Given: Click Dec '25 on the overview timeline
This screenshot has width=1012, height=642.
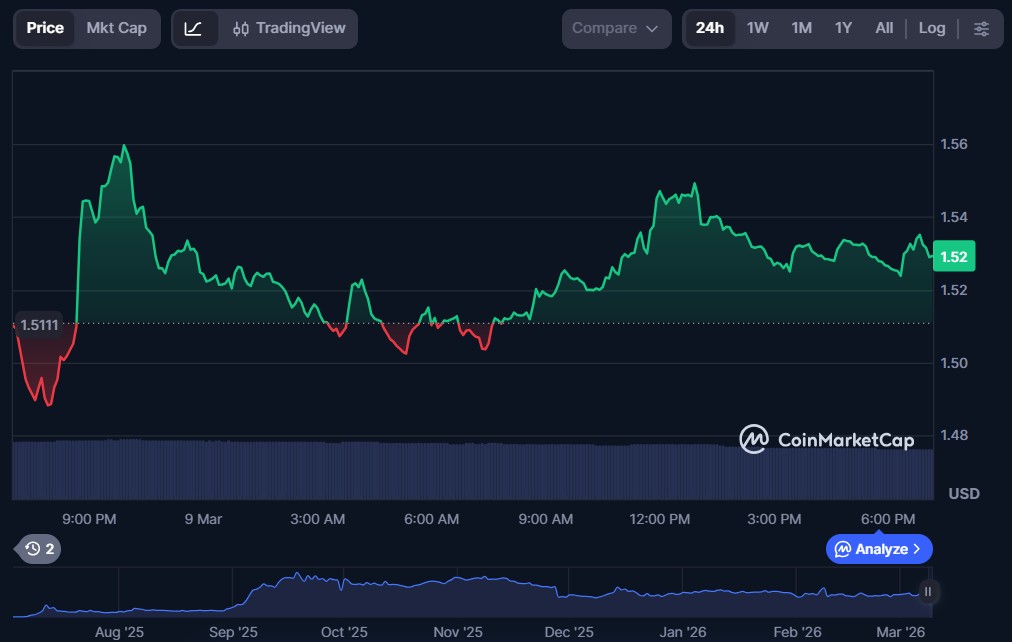Looking at the screenshot, I should point(570,632).
